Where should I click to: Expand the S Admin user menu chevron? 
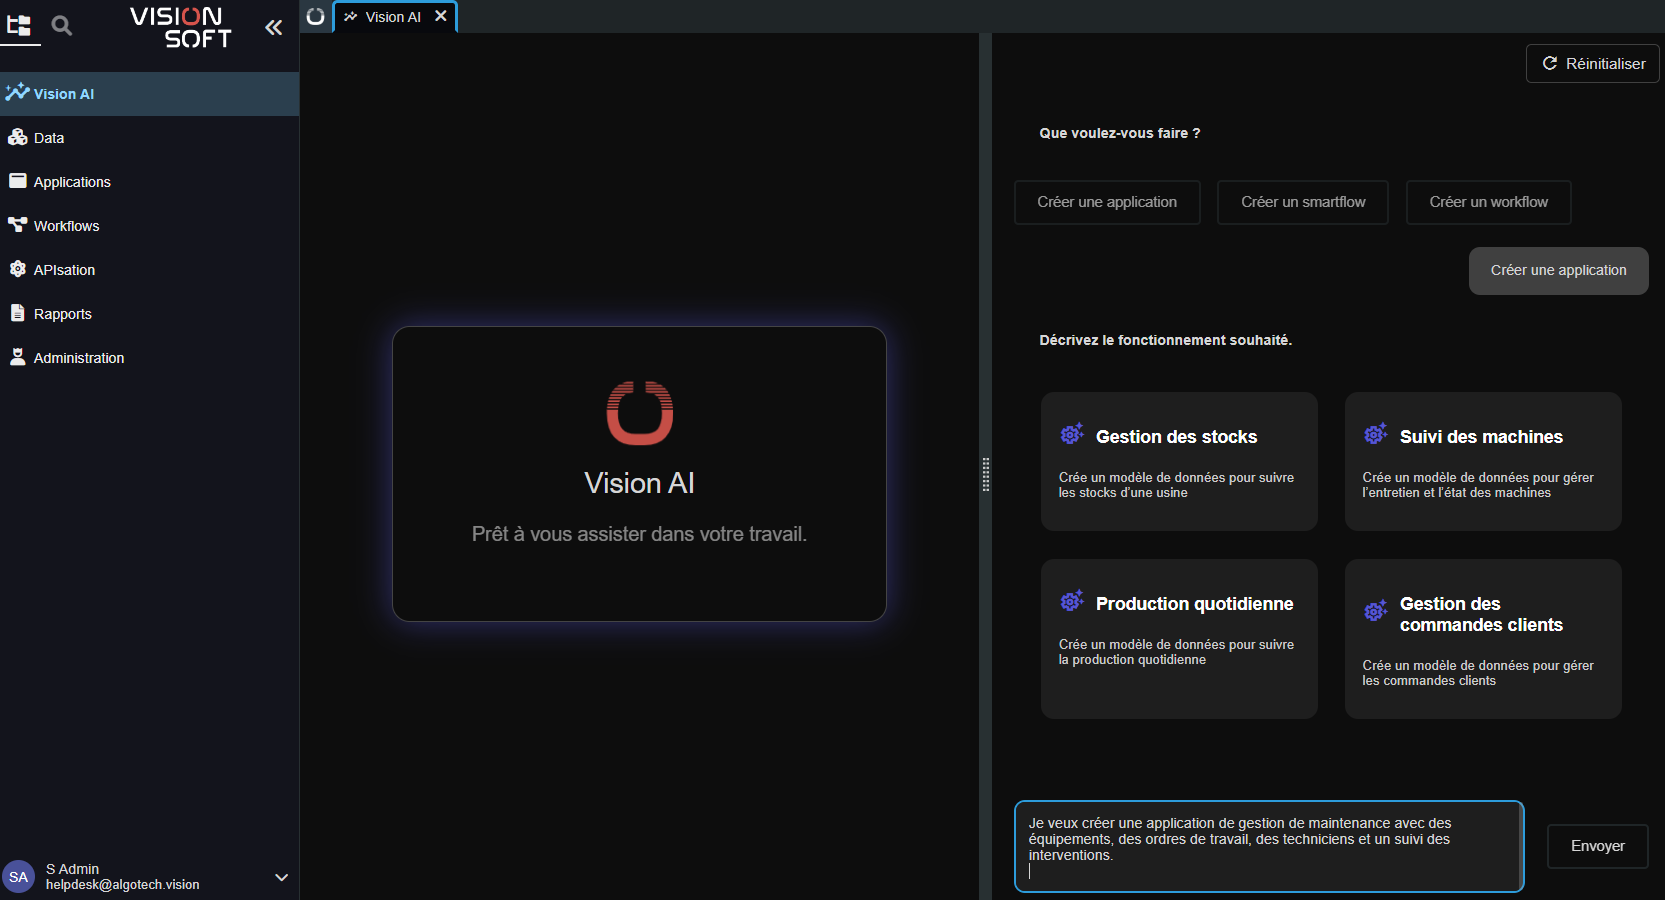tap(281, 877)
